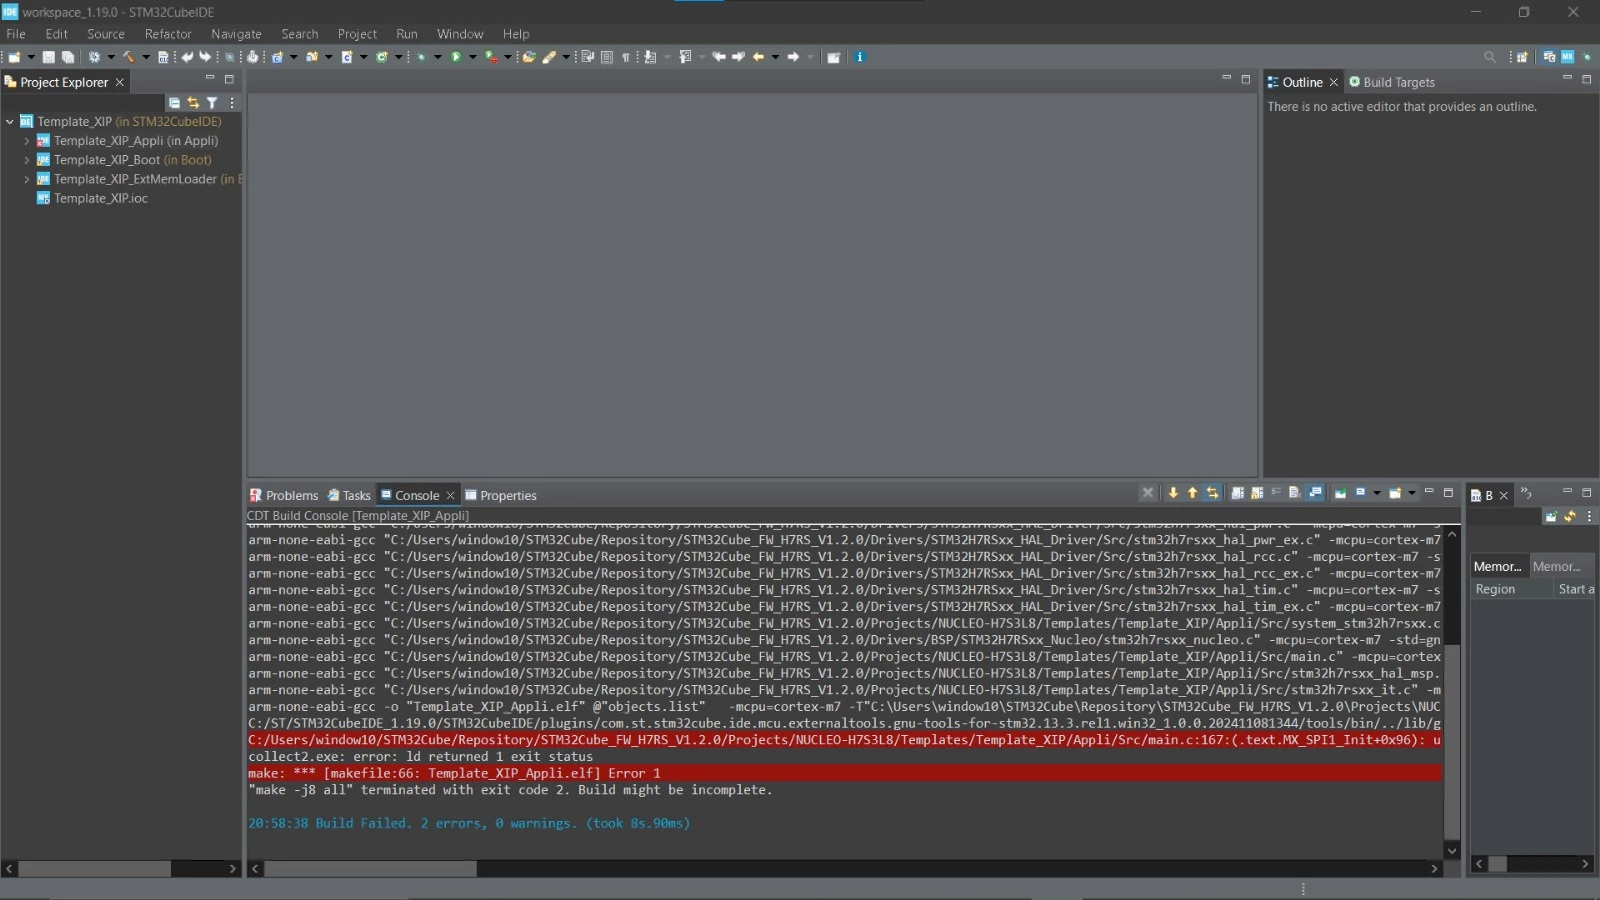Click the Console Scroll Lock icon
Image resolution: width=1600 pixels, height=900 pixels.
[x=1257, y=493]
